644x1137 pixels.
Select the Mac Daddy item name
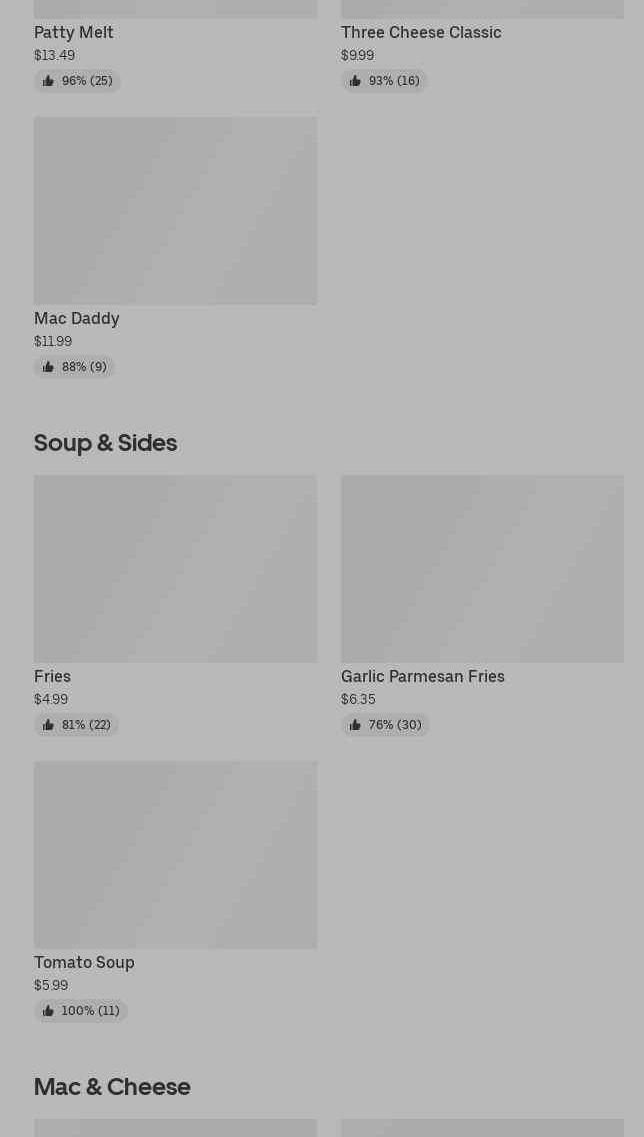coord(77,318)
